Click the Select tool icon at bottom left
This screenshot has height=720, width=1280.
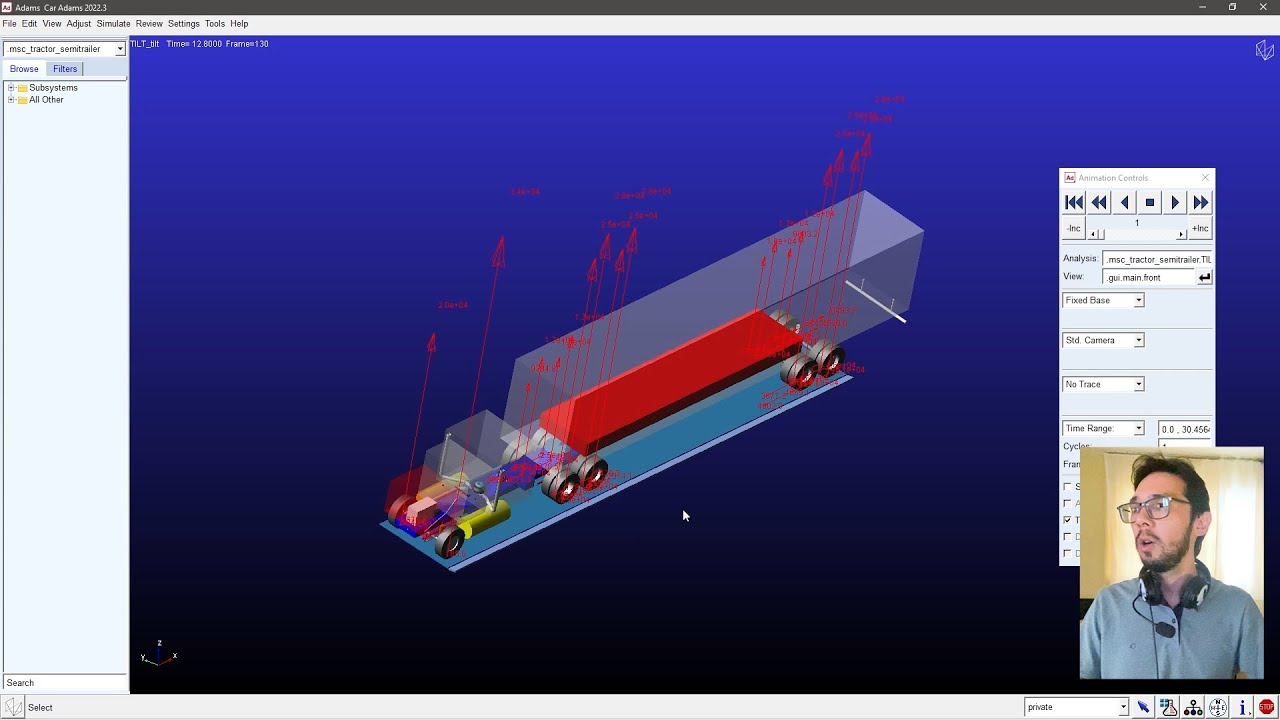(13, 707)
